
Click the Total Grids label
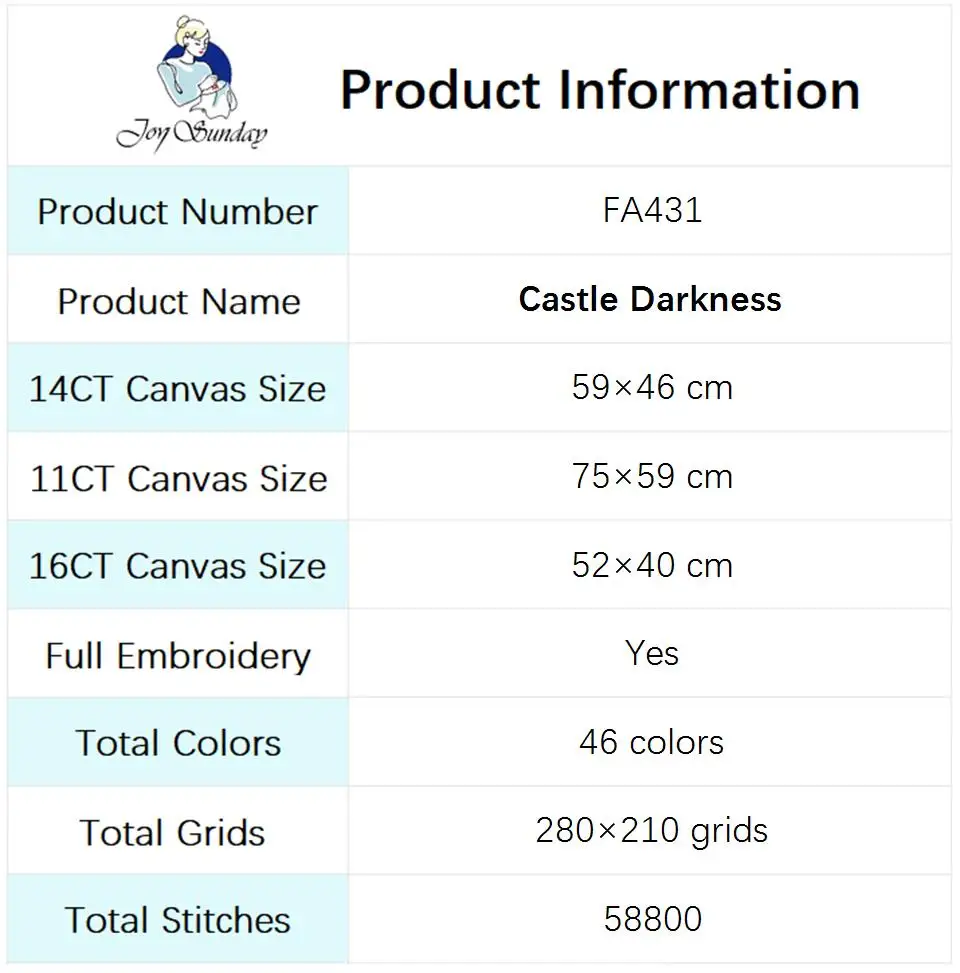point(173,832)
